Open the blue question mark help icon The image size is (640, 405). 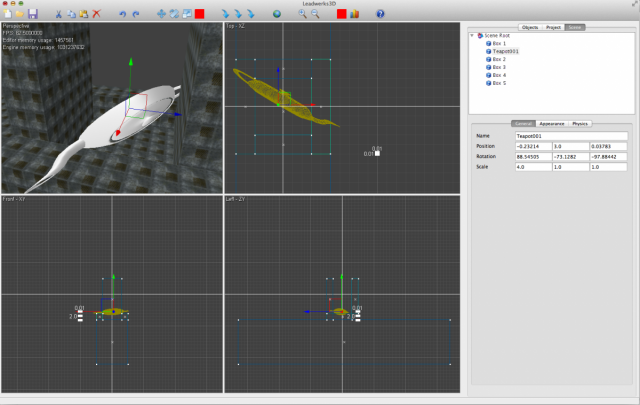point(380,14)
